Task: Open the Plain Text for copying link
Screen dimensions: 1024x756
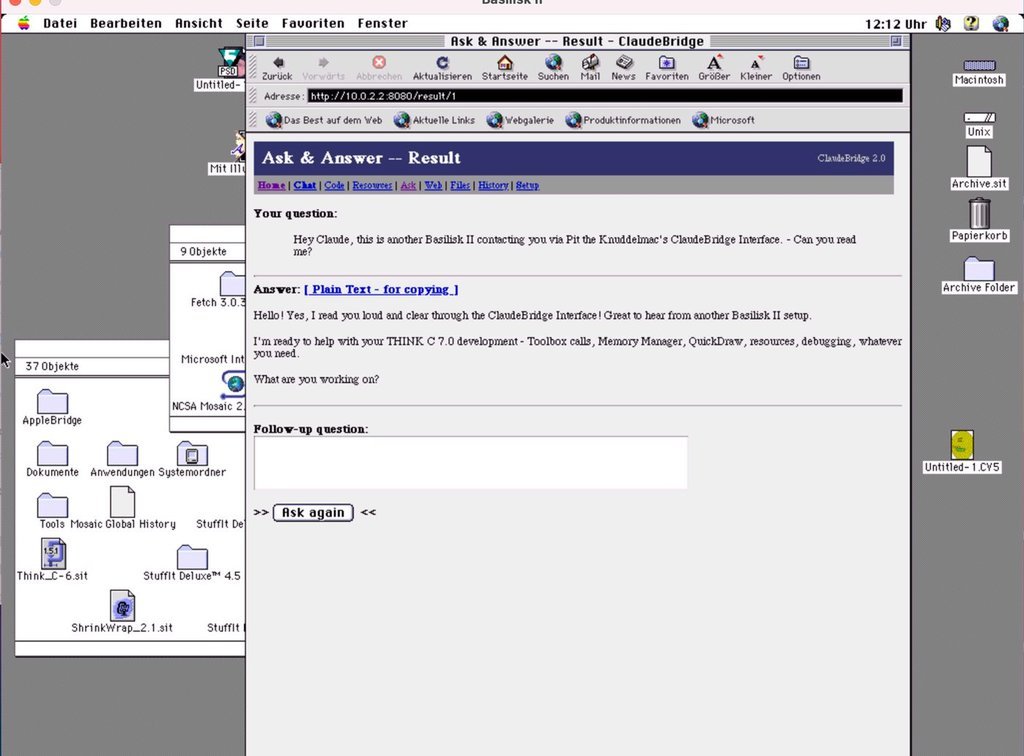Action: click(x=381, y=289)
